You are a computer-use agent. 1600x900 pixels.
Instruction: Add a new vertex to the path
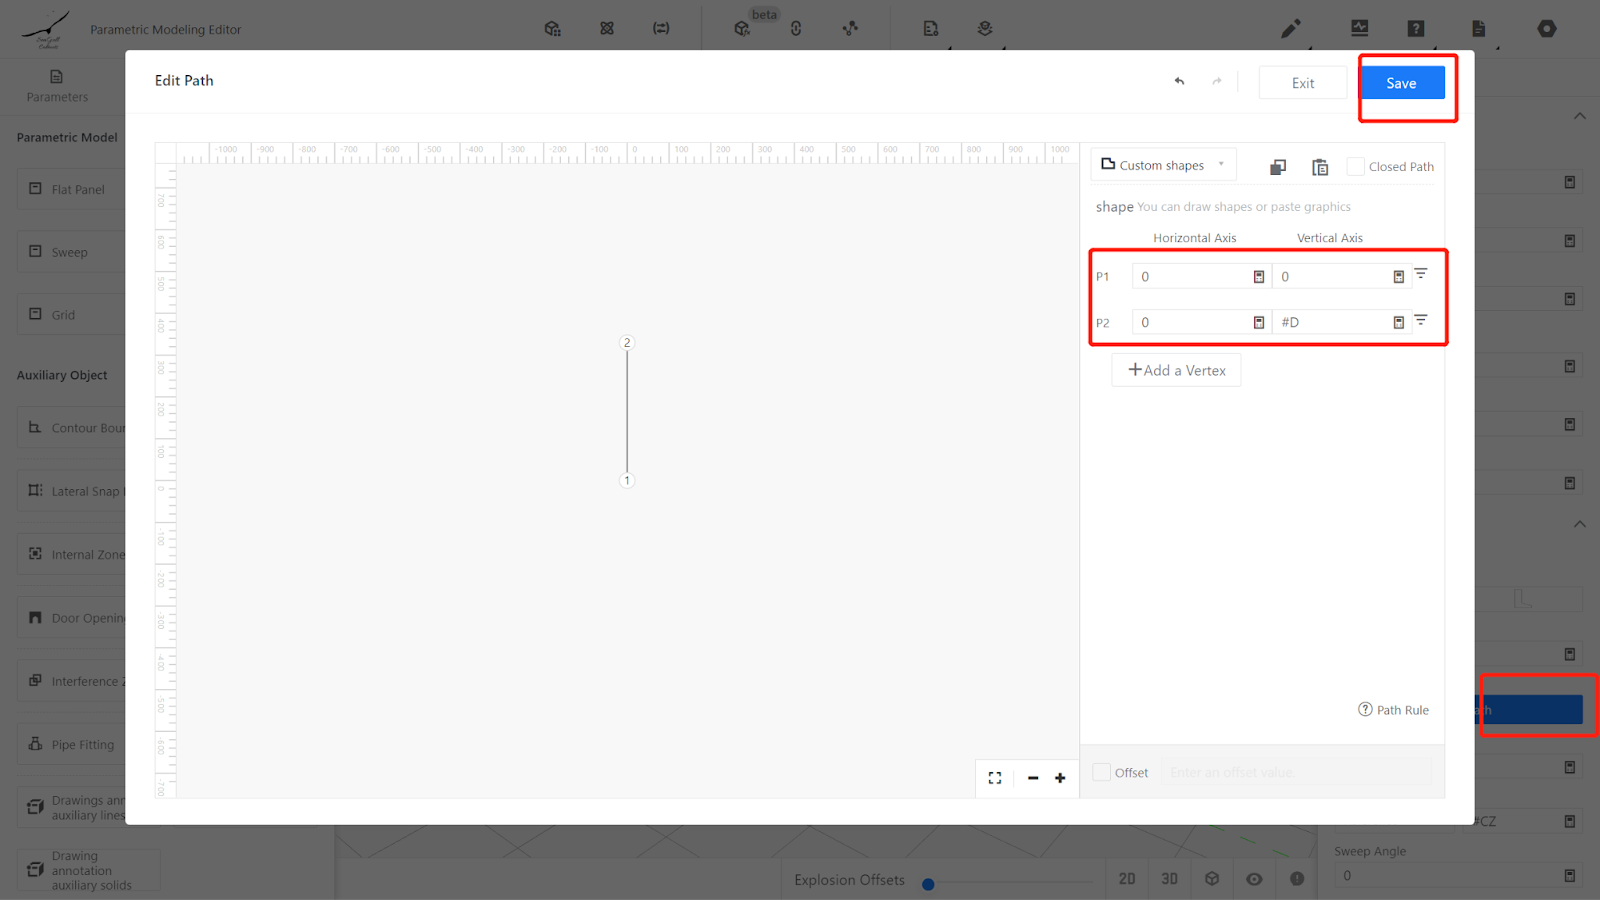(1176, 370)
